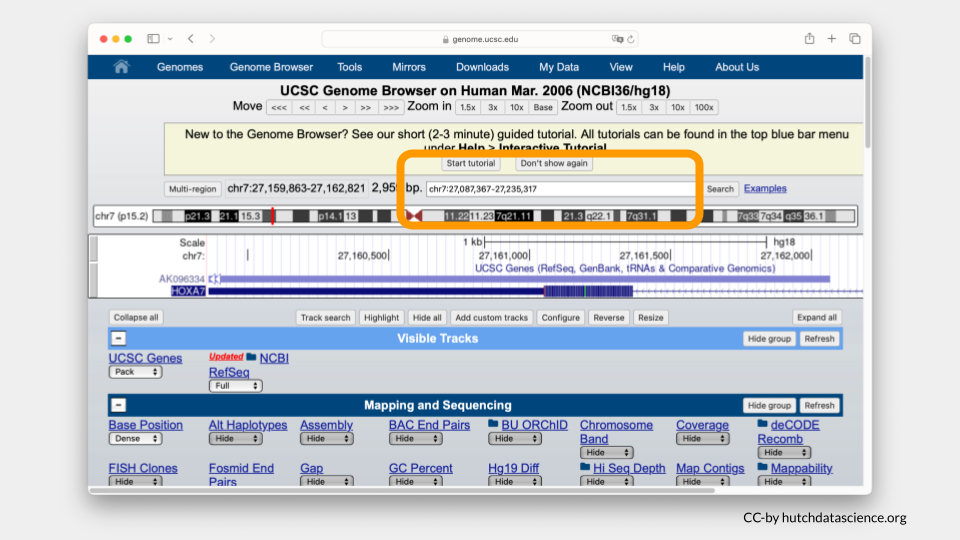The height and width of the screenshot is (540, 960).
Task: Click Start tutorial button
Action: [471, 163]
